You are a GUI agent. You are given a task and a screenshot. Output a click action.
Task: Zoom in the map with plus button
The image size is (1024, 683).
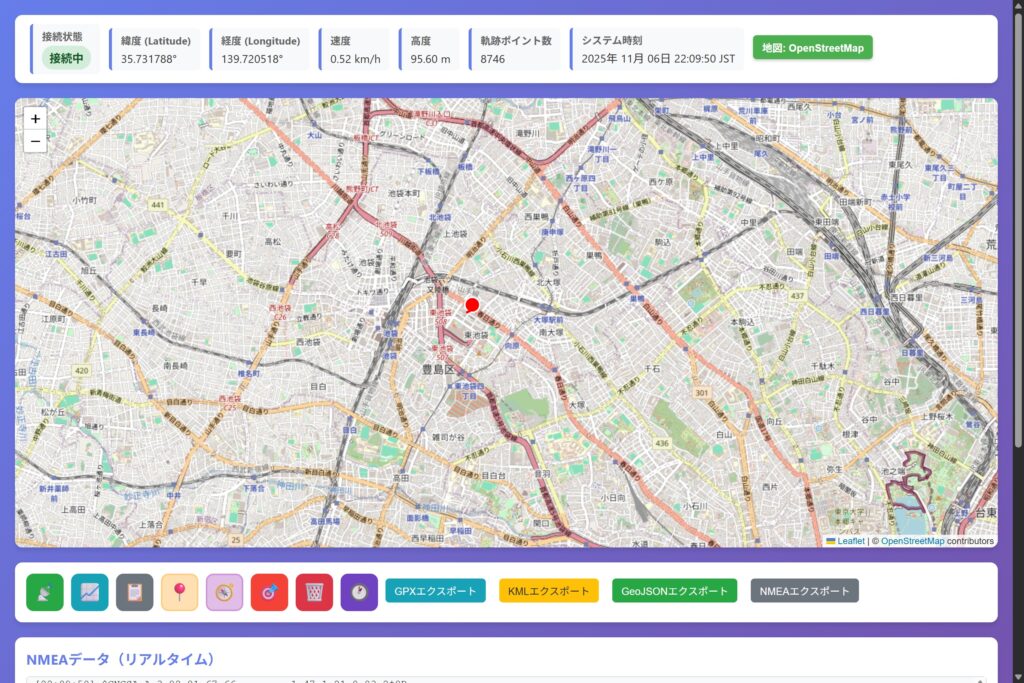click(x=36, y=118)
